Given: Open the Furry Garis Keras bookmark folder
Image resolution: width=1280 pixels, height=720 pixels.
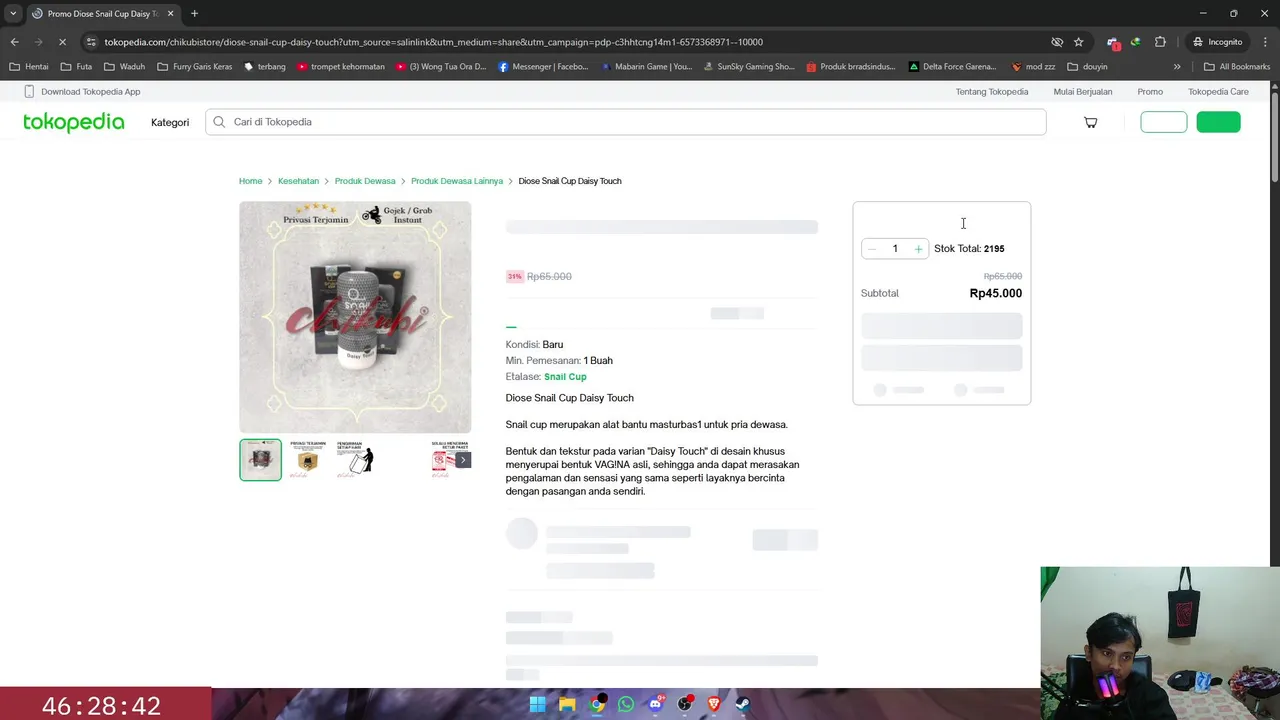Looking at the screenshot, I should [195, 67].
